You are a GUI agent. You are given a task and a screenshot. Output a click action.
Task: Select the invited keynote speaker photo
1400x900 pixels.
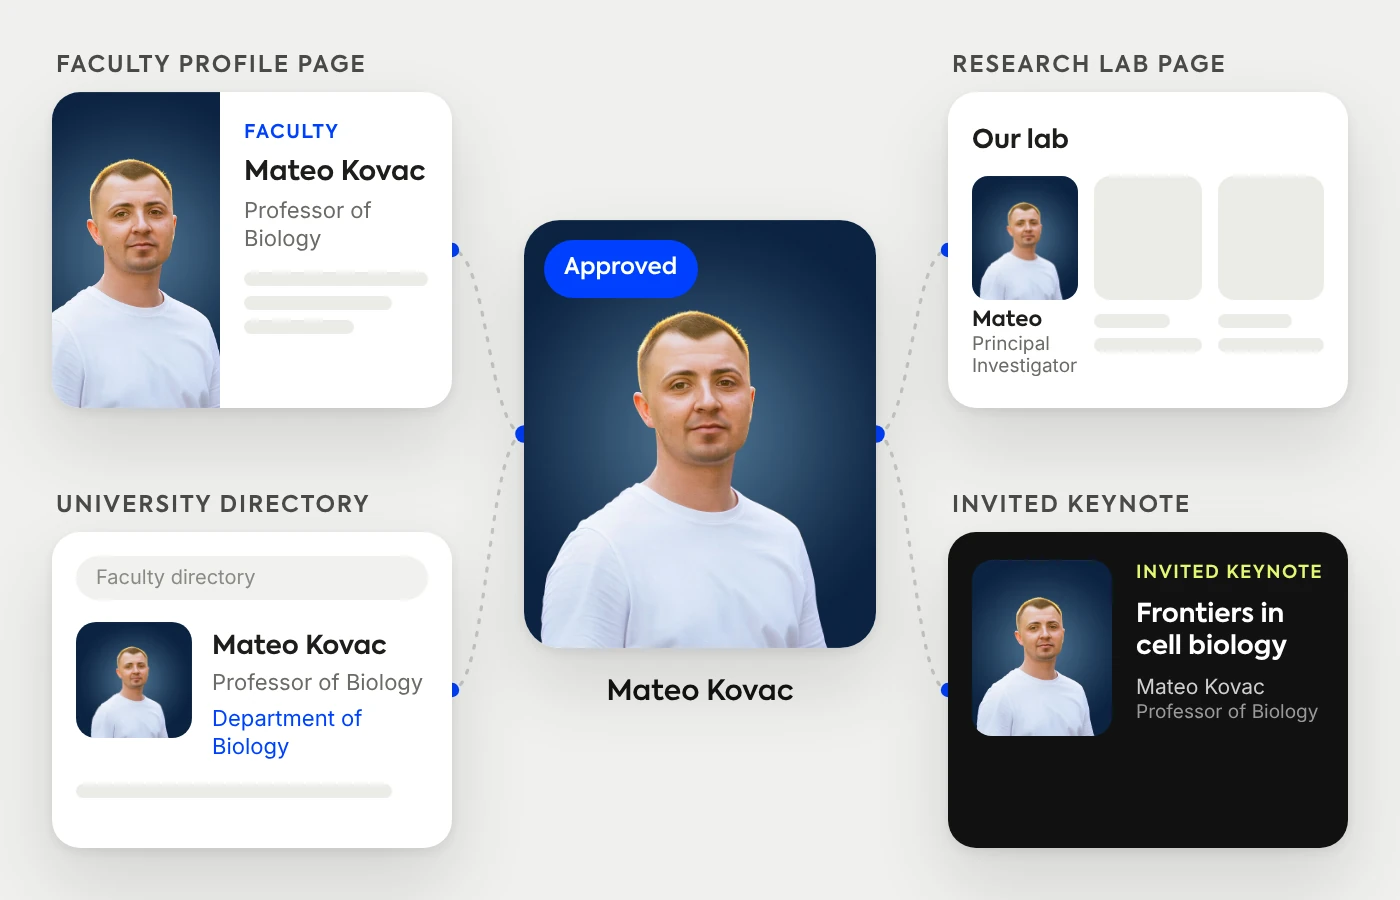point(1042,648)
